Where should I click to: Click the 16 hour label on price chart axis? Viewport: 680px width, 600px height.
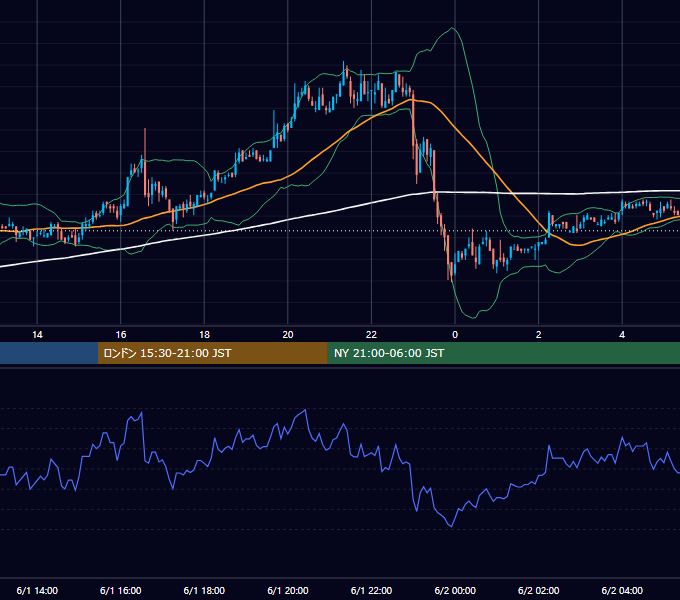click(x=121, y=335)
